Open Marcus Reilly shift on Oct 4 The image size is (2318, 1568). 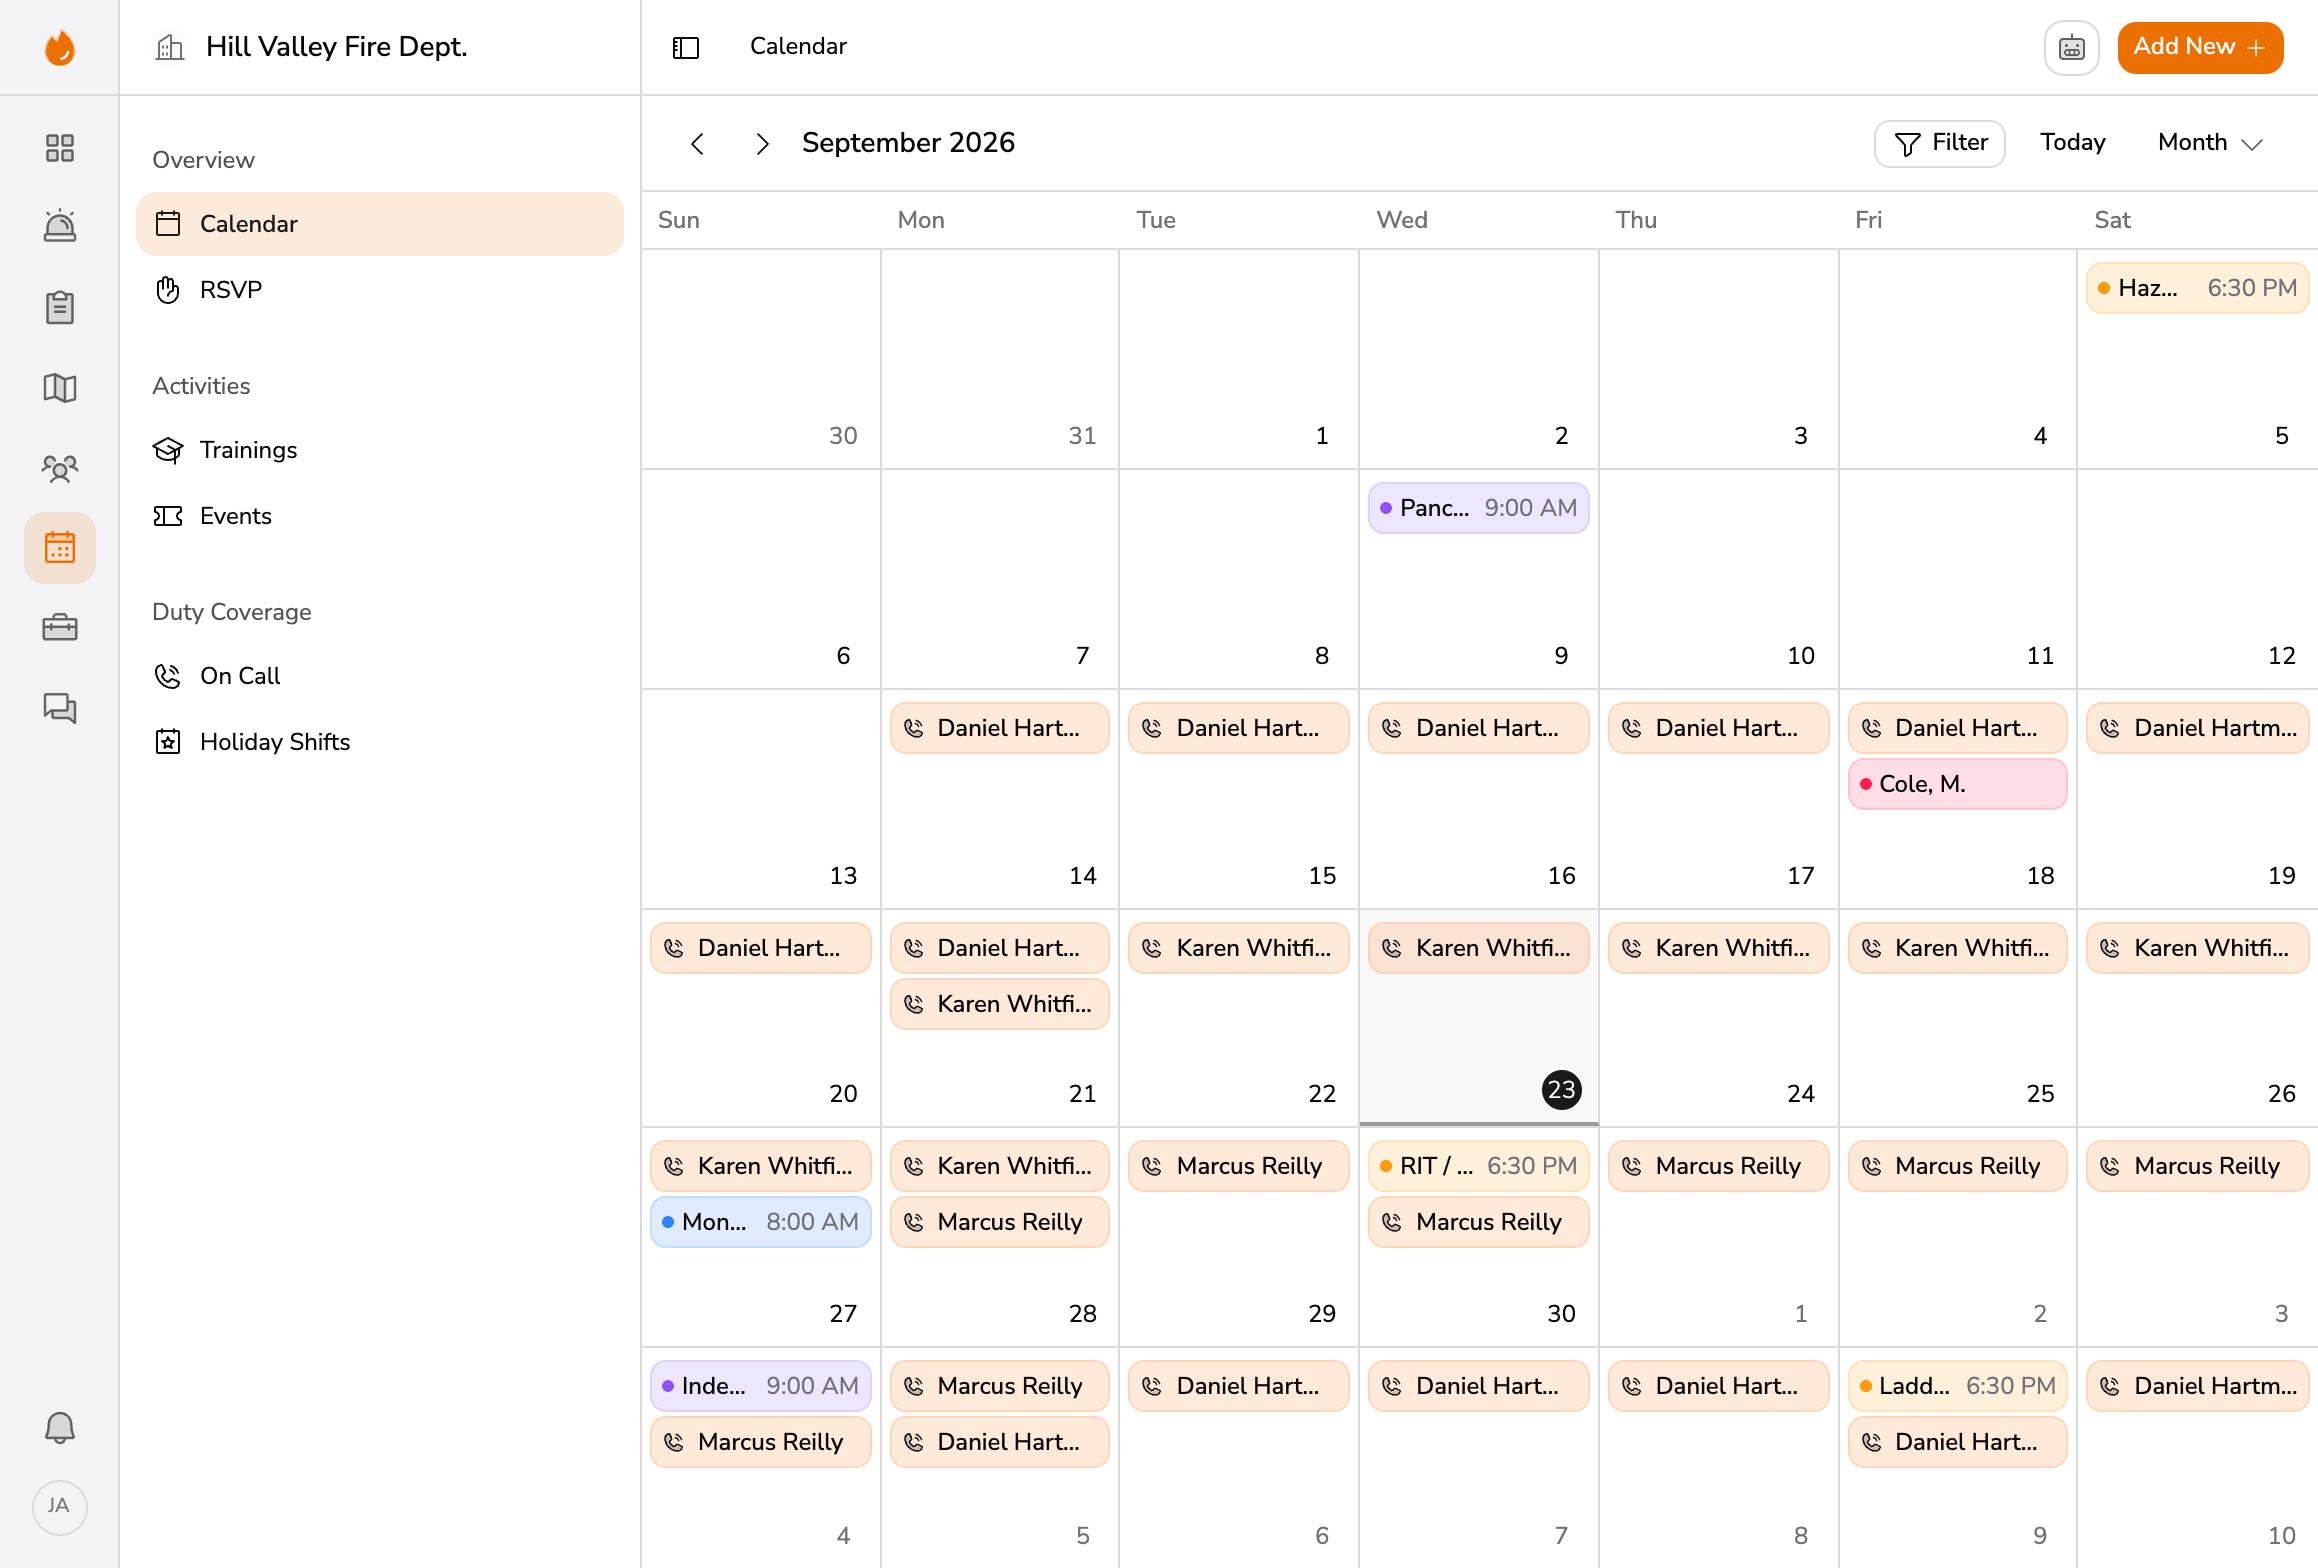(760, 1442)
